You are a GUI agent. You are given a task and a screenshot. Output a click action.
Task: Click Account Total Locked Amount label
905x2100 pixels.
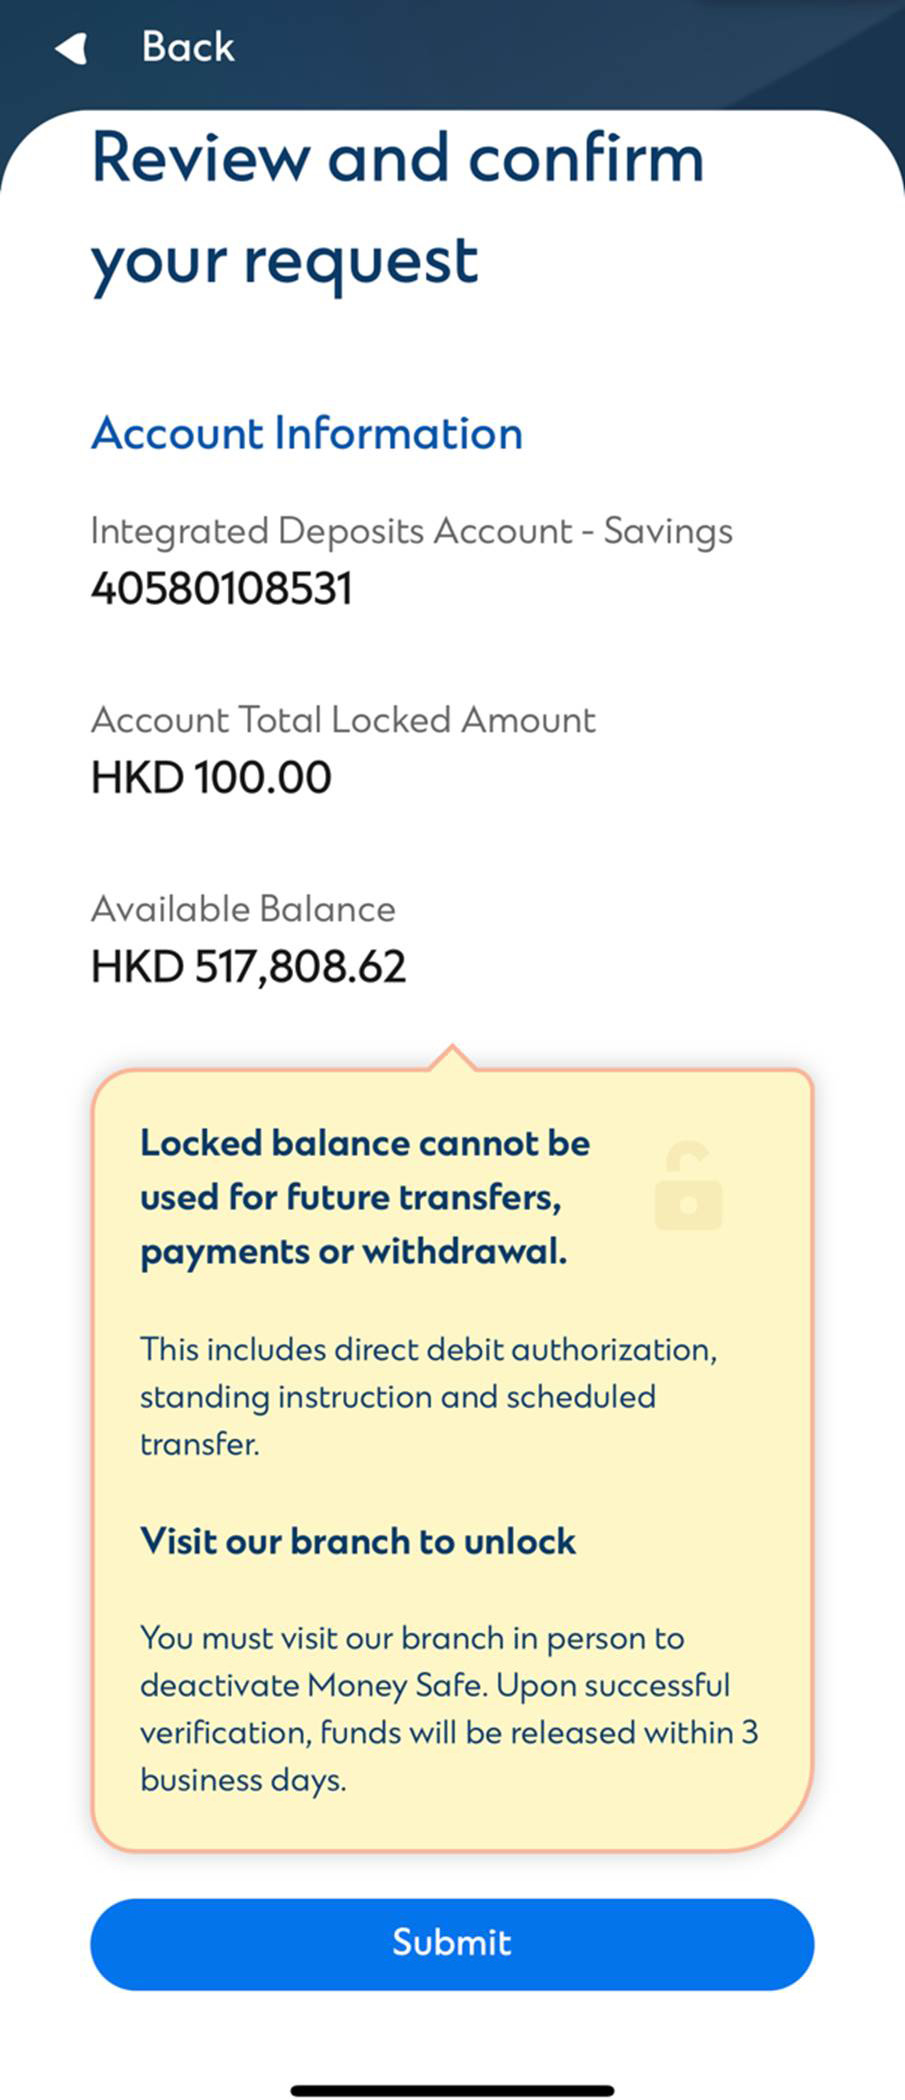tap(343, 720)
